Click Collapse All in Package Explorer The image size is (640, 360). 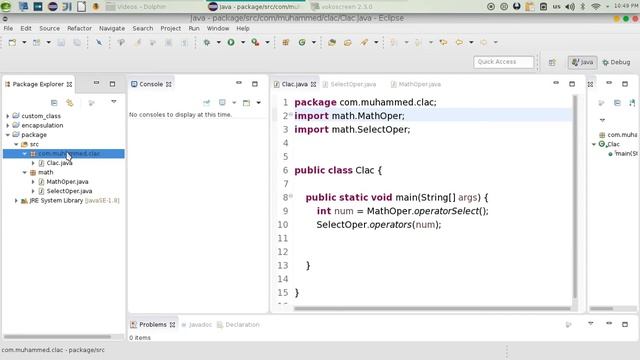tap(54, 102)
